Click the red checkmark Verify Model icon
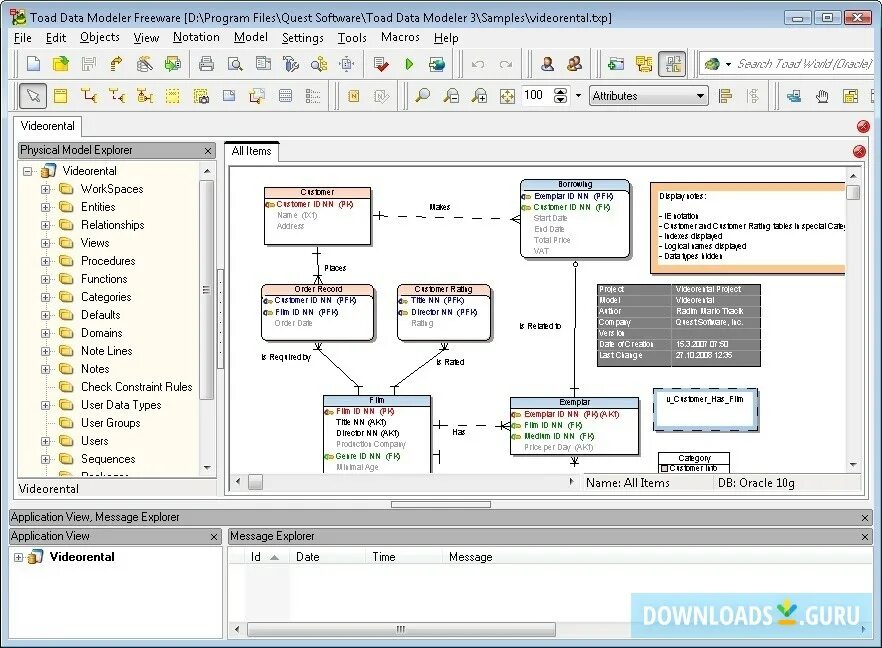This screenshot has height=648, width=882. pyautogui.click(x=381, y=64)
